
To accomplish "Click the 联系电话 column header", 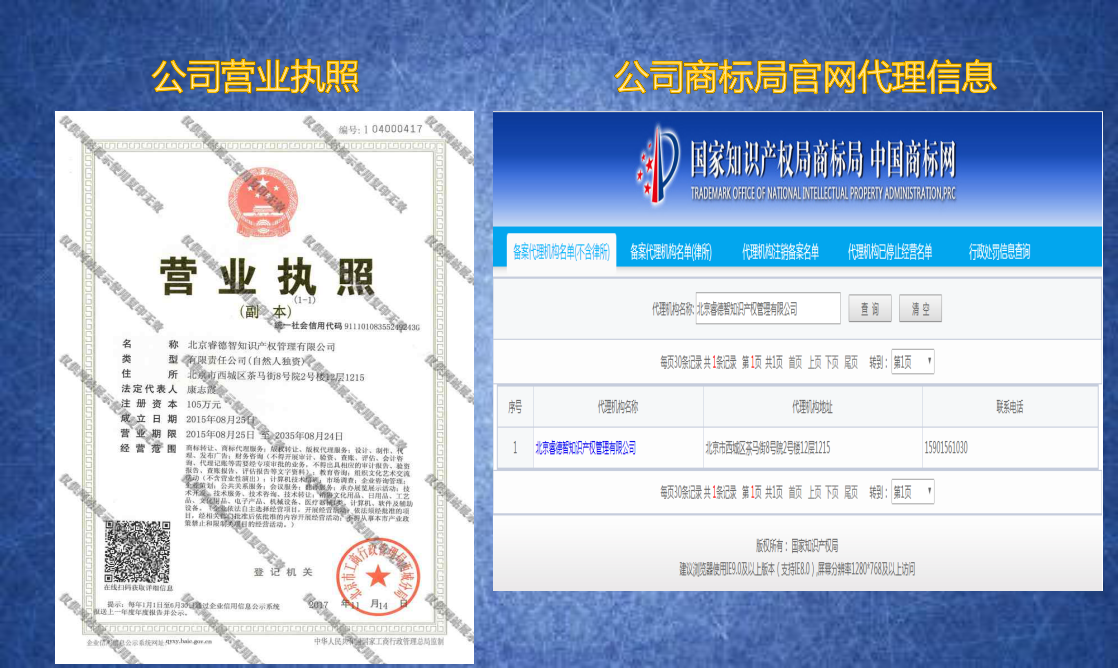I will [1009, 407].
